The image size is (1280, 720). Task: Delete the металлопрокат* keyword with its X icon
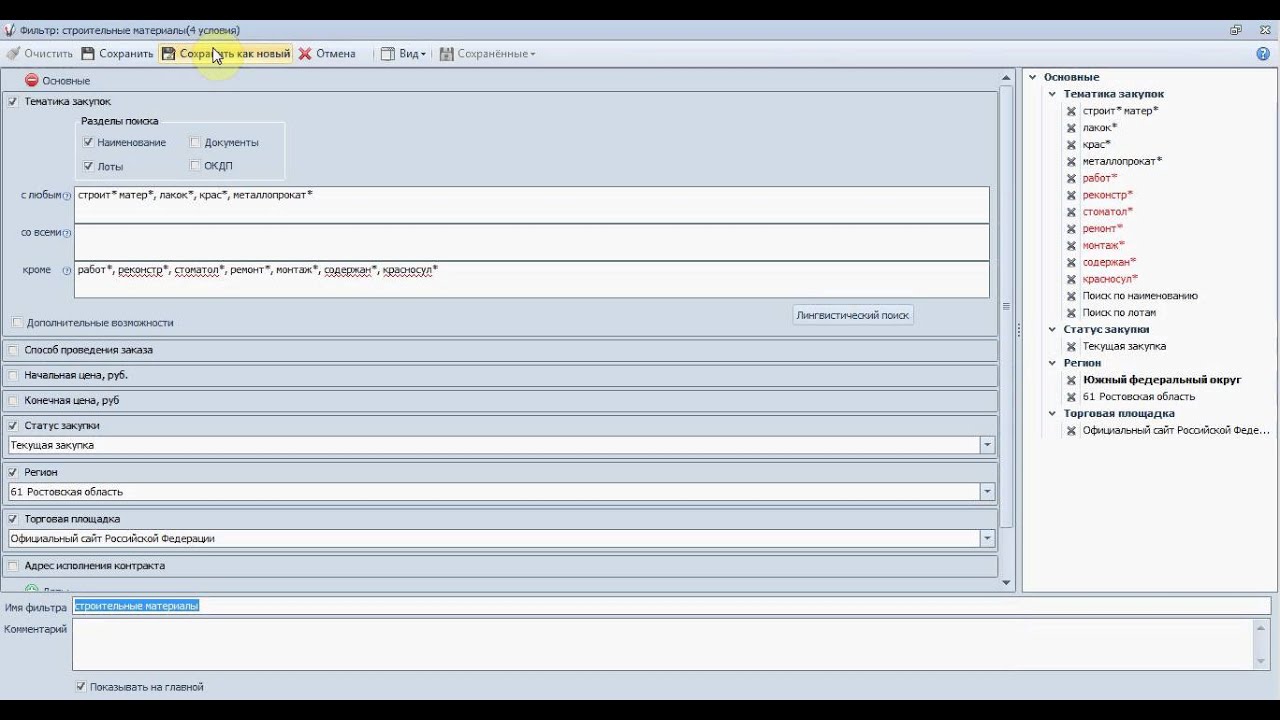click(x=1071, y=162)
